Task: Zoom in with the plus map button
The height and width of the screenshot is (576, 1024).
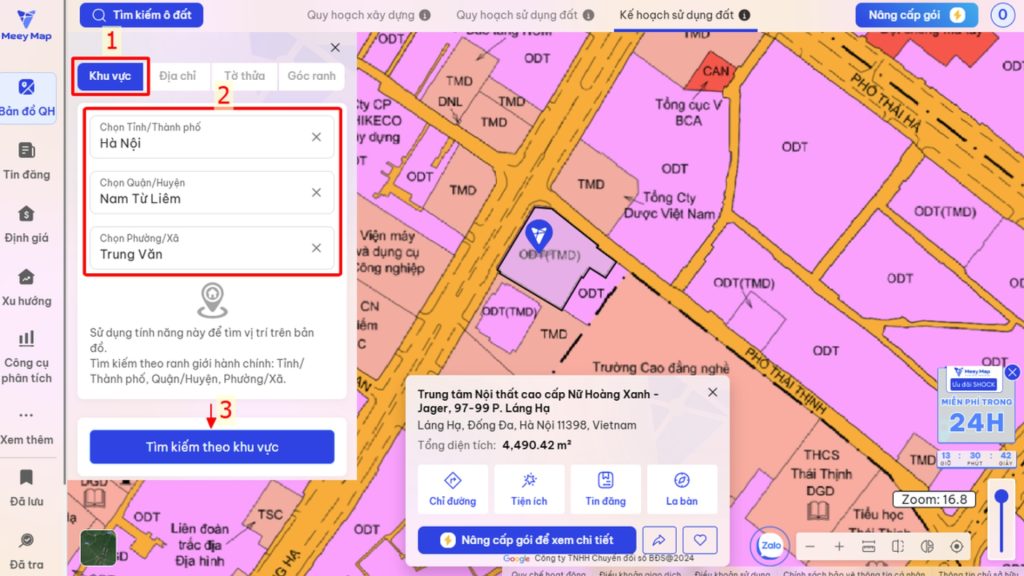Action: click(839, 547)
